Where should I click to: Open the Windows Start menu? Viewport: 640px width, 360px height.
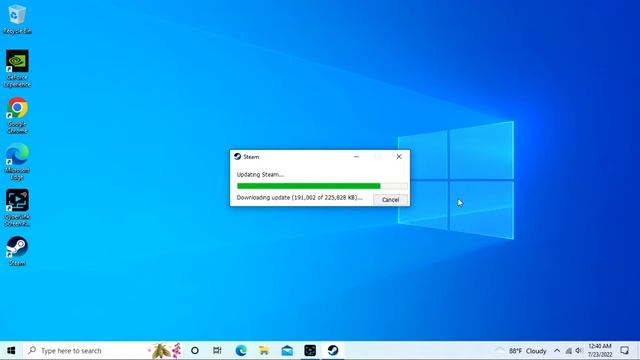tap(11, 351)
